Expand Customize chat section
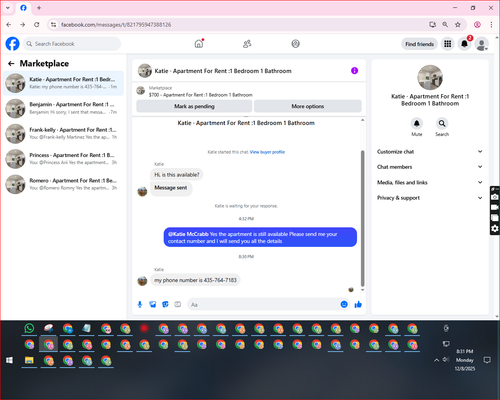The image size is (500, 400). click(430, 152)
